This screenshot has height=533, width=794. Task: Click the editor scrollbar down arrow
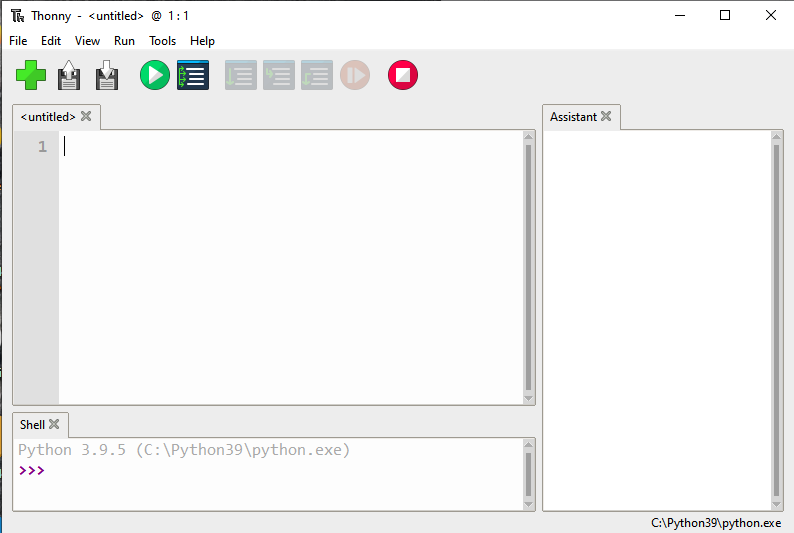click(528, 399)
